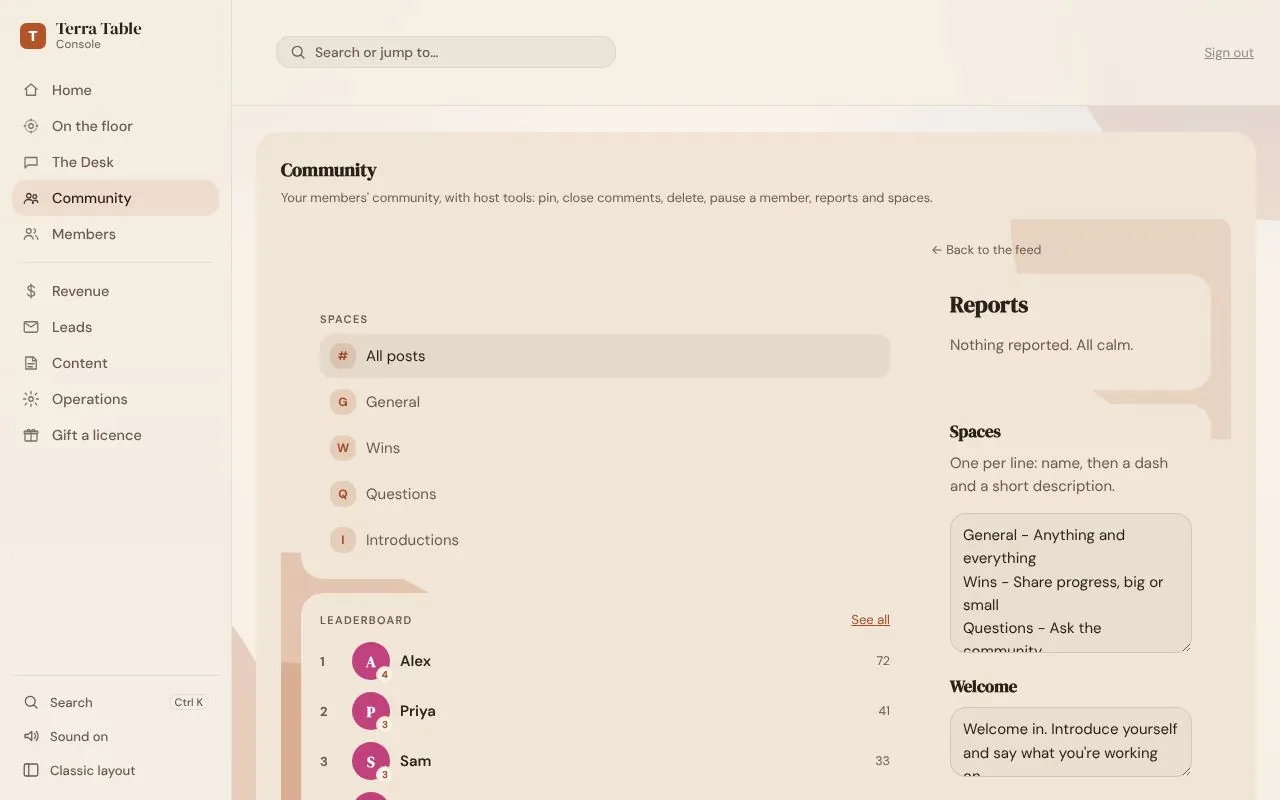Focus the Search or jump to field
Viewport: 1280px width, 800px height.
click(x=446, y=52)
